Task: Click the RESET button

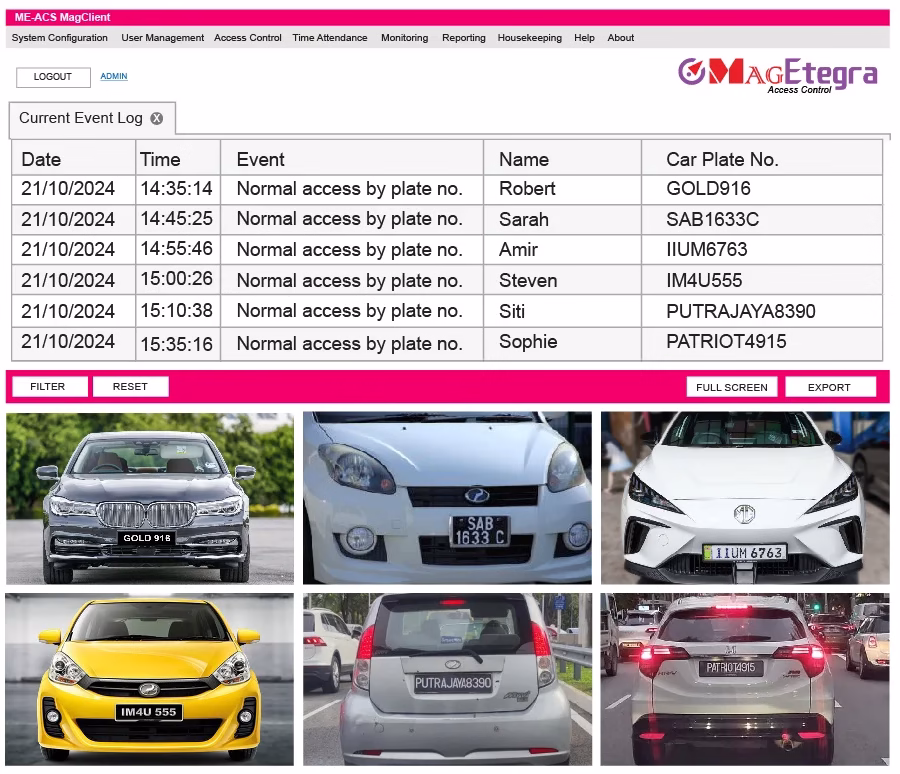Action: pos(131,386)
